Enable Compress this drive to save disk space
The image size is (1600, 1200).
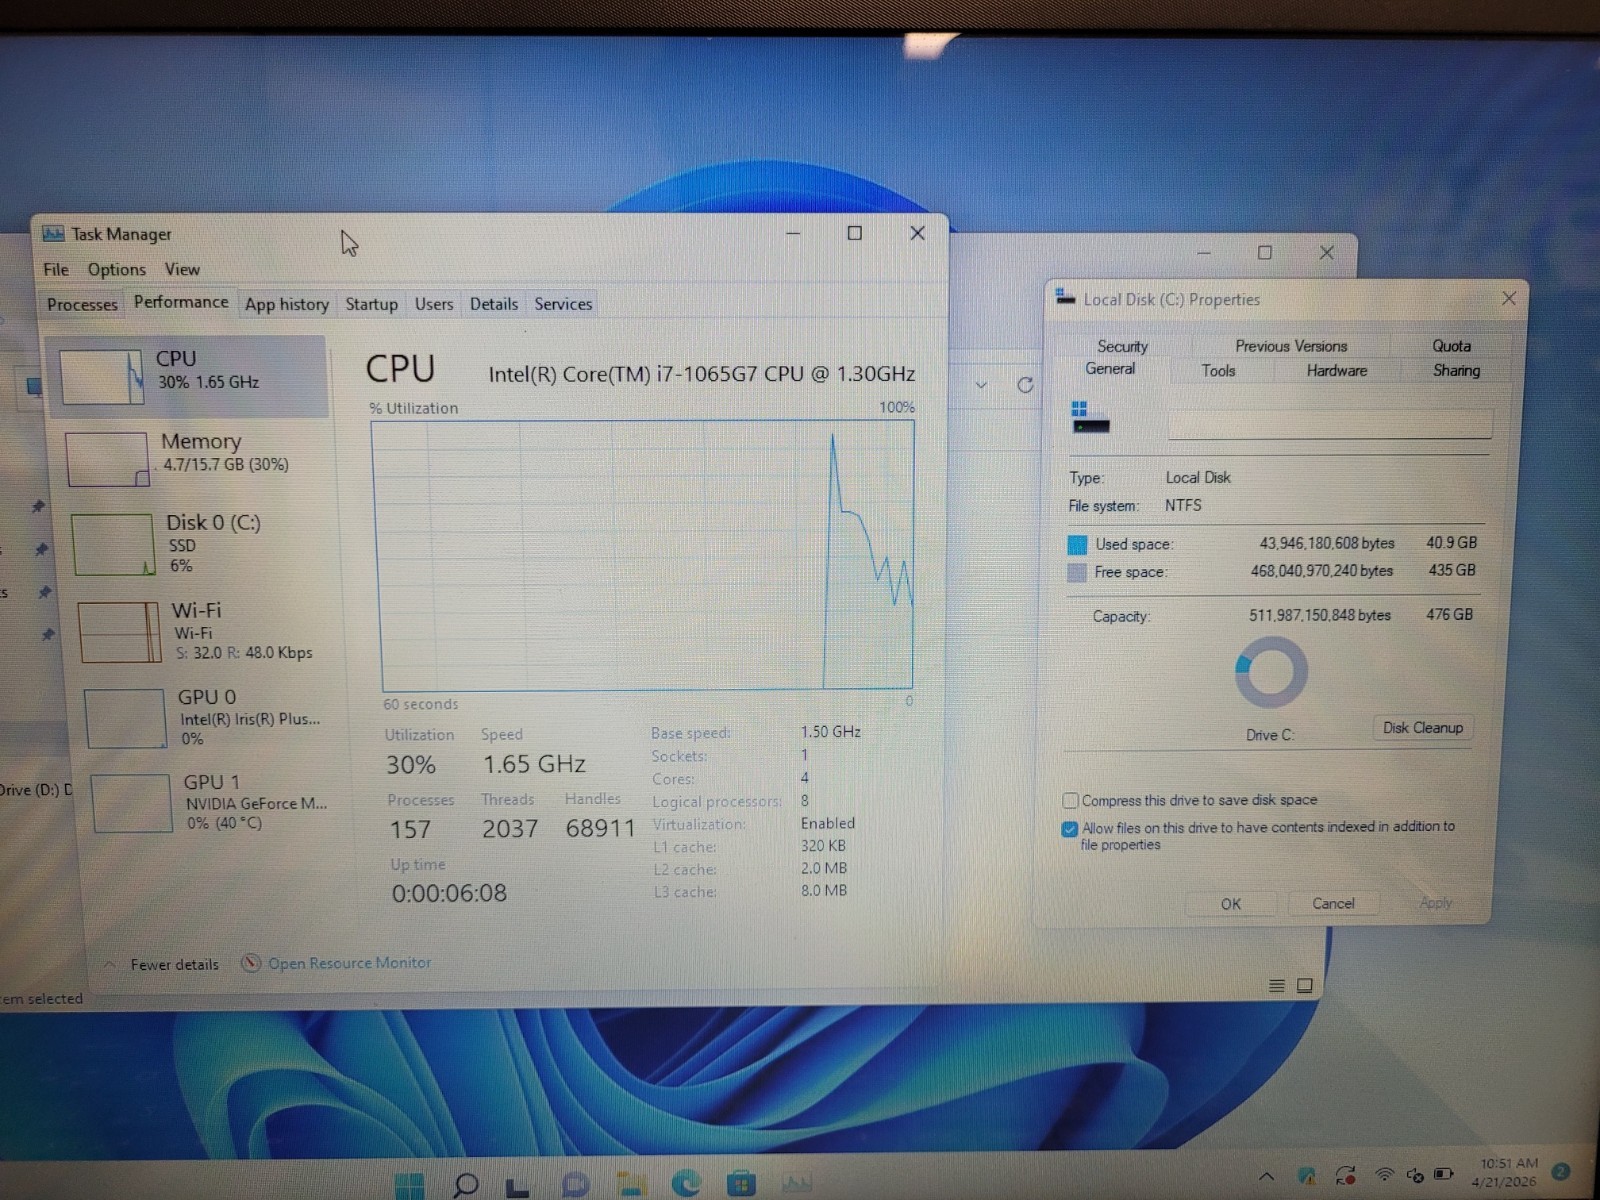pos(1070,800)
